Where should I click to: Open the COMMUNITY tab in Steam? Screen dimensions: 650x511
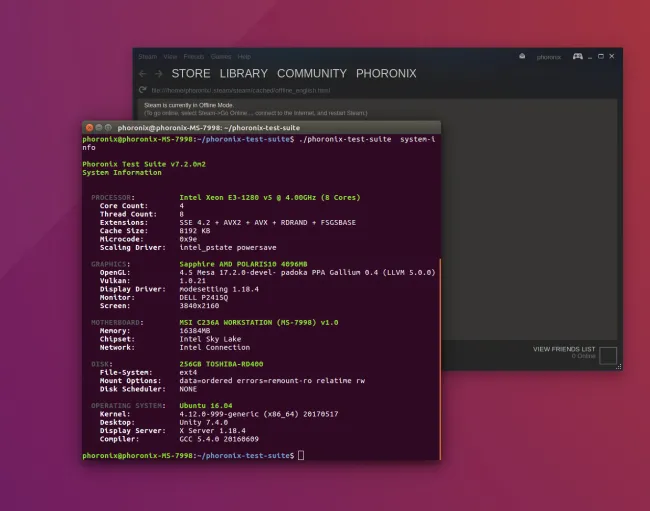(312, 73)
